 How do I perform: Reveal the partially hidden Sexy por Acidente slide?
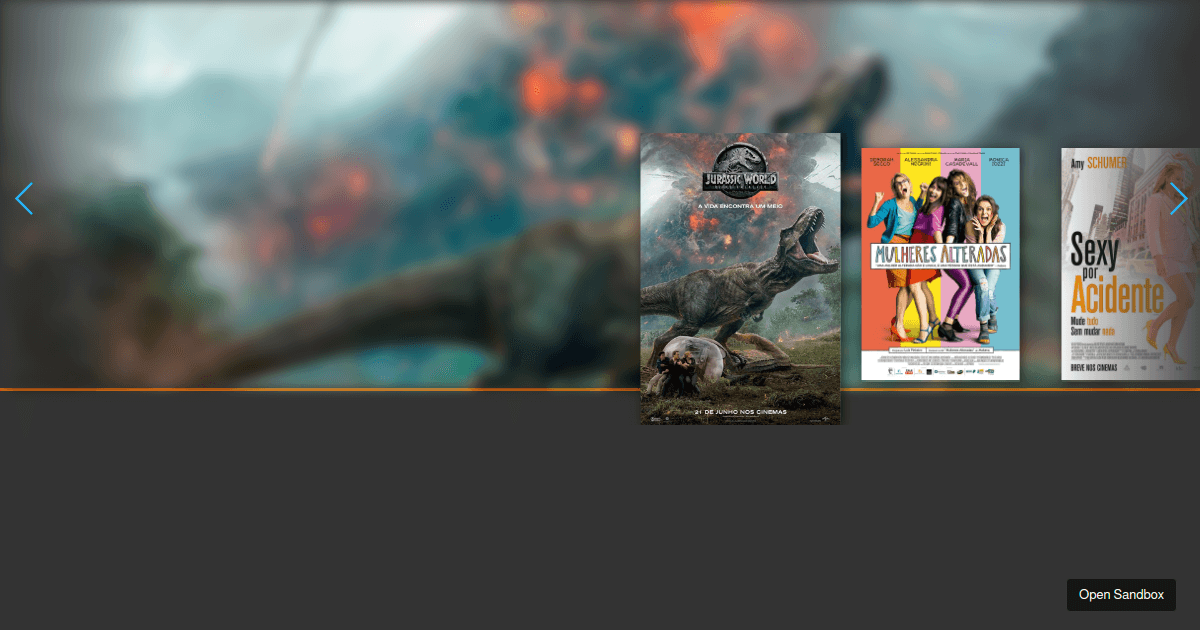(x=1179, y=199)
